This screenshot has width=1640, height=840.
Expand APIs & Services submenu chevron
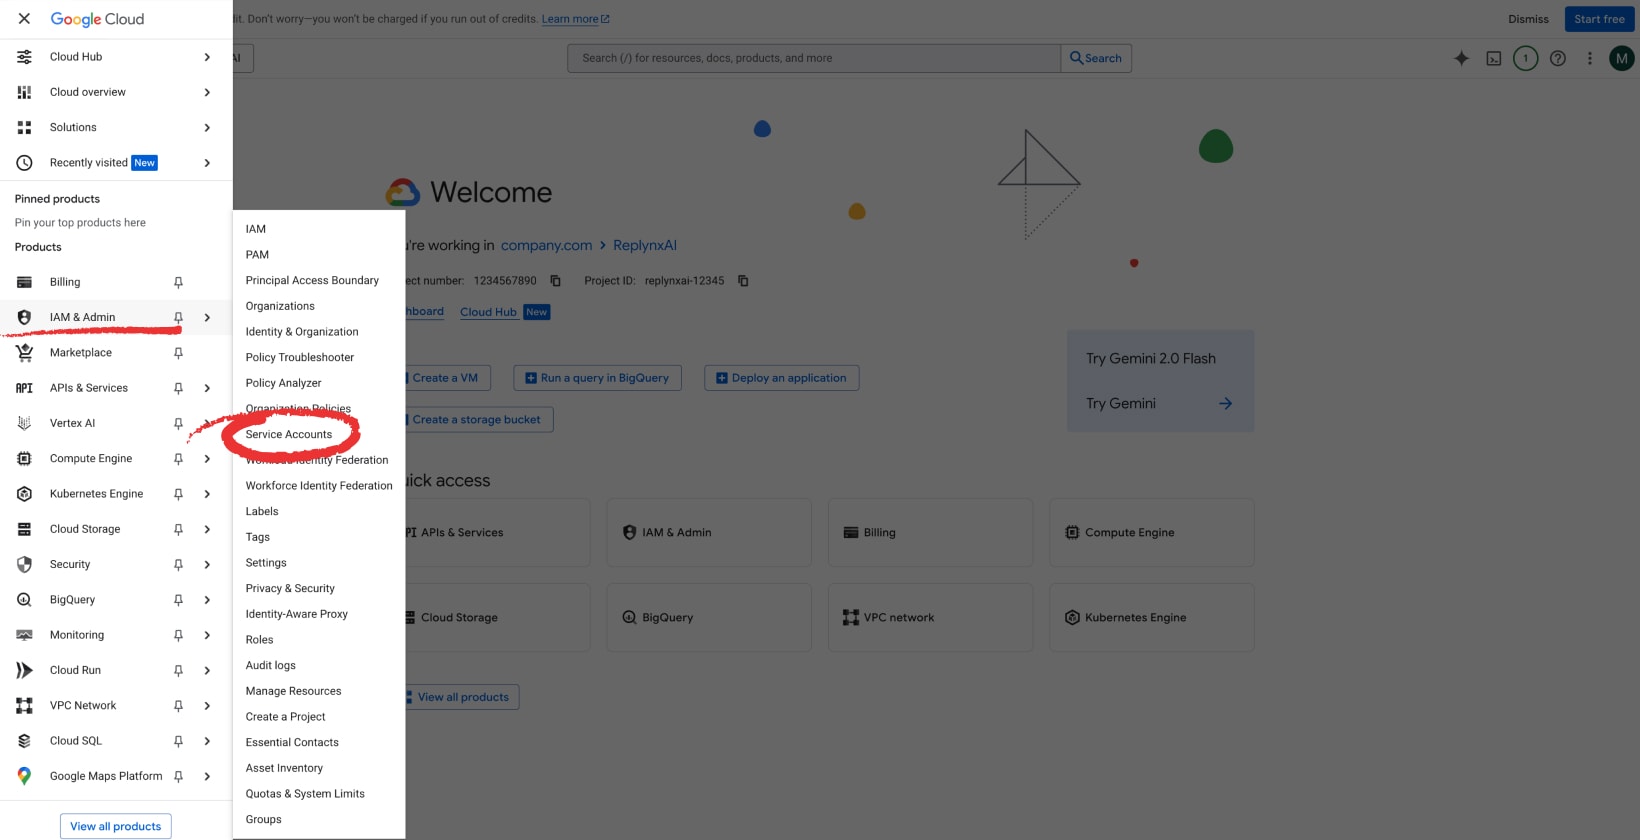[x=207, y=388]
